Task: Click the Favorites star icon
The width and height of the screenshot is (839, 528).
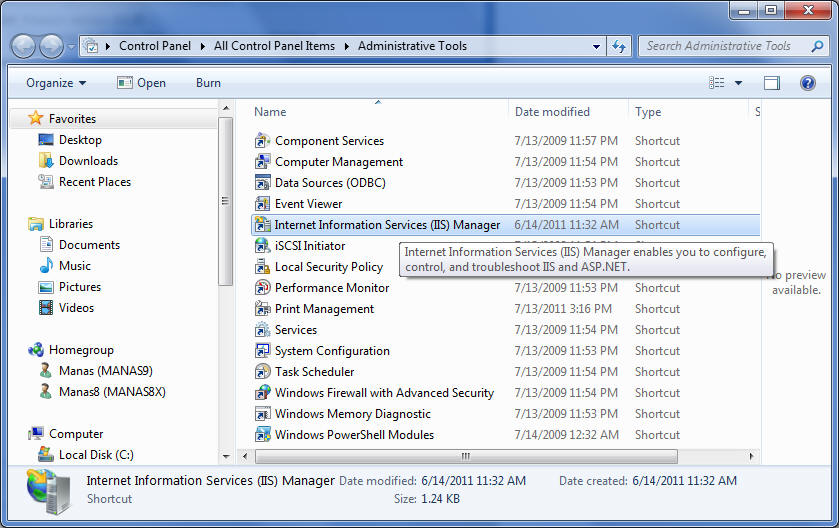Action: [36, 118]
